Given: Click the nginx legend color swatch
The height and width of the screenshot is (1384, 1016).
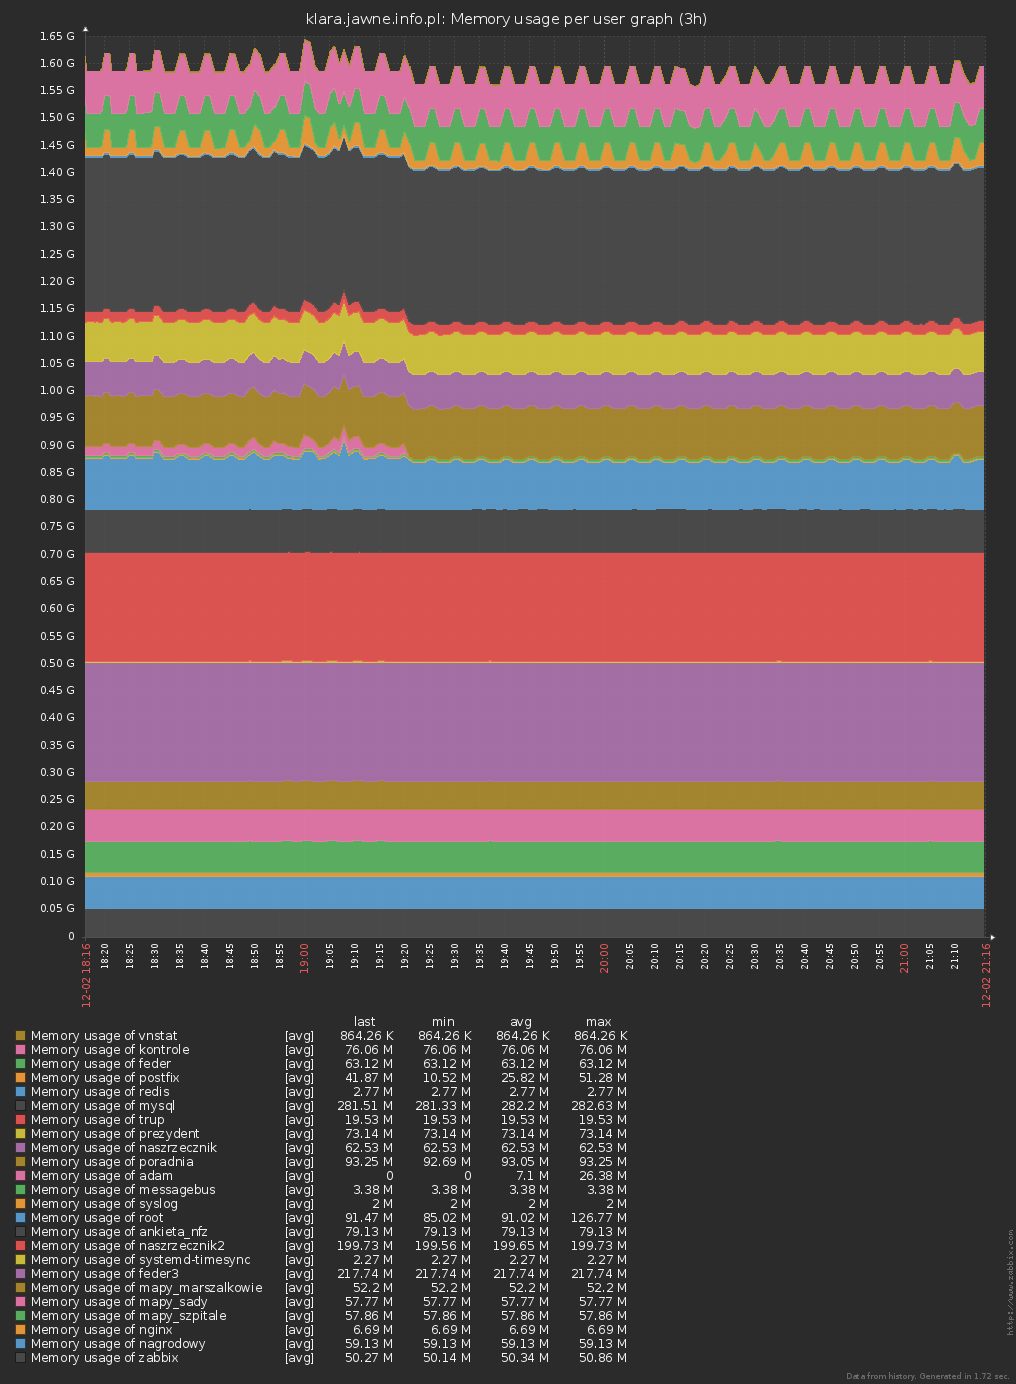Looking at the screenshot, I should click(20, 1330).
